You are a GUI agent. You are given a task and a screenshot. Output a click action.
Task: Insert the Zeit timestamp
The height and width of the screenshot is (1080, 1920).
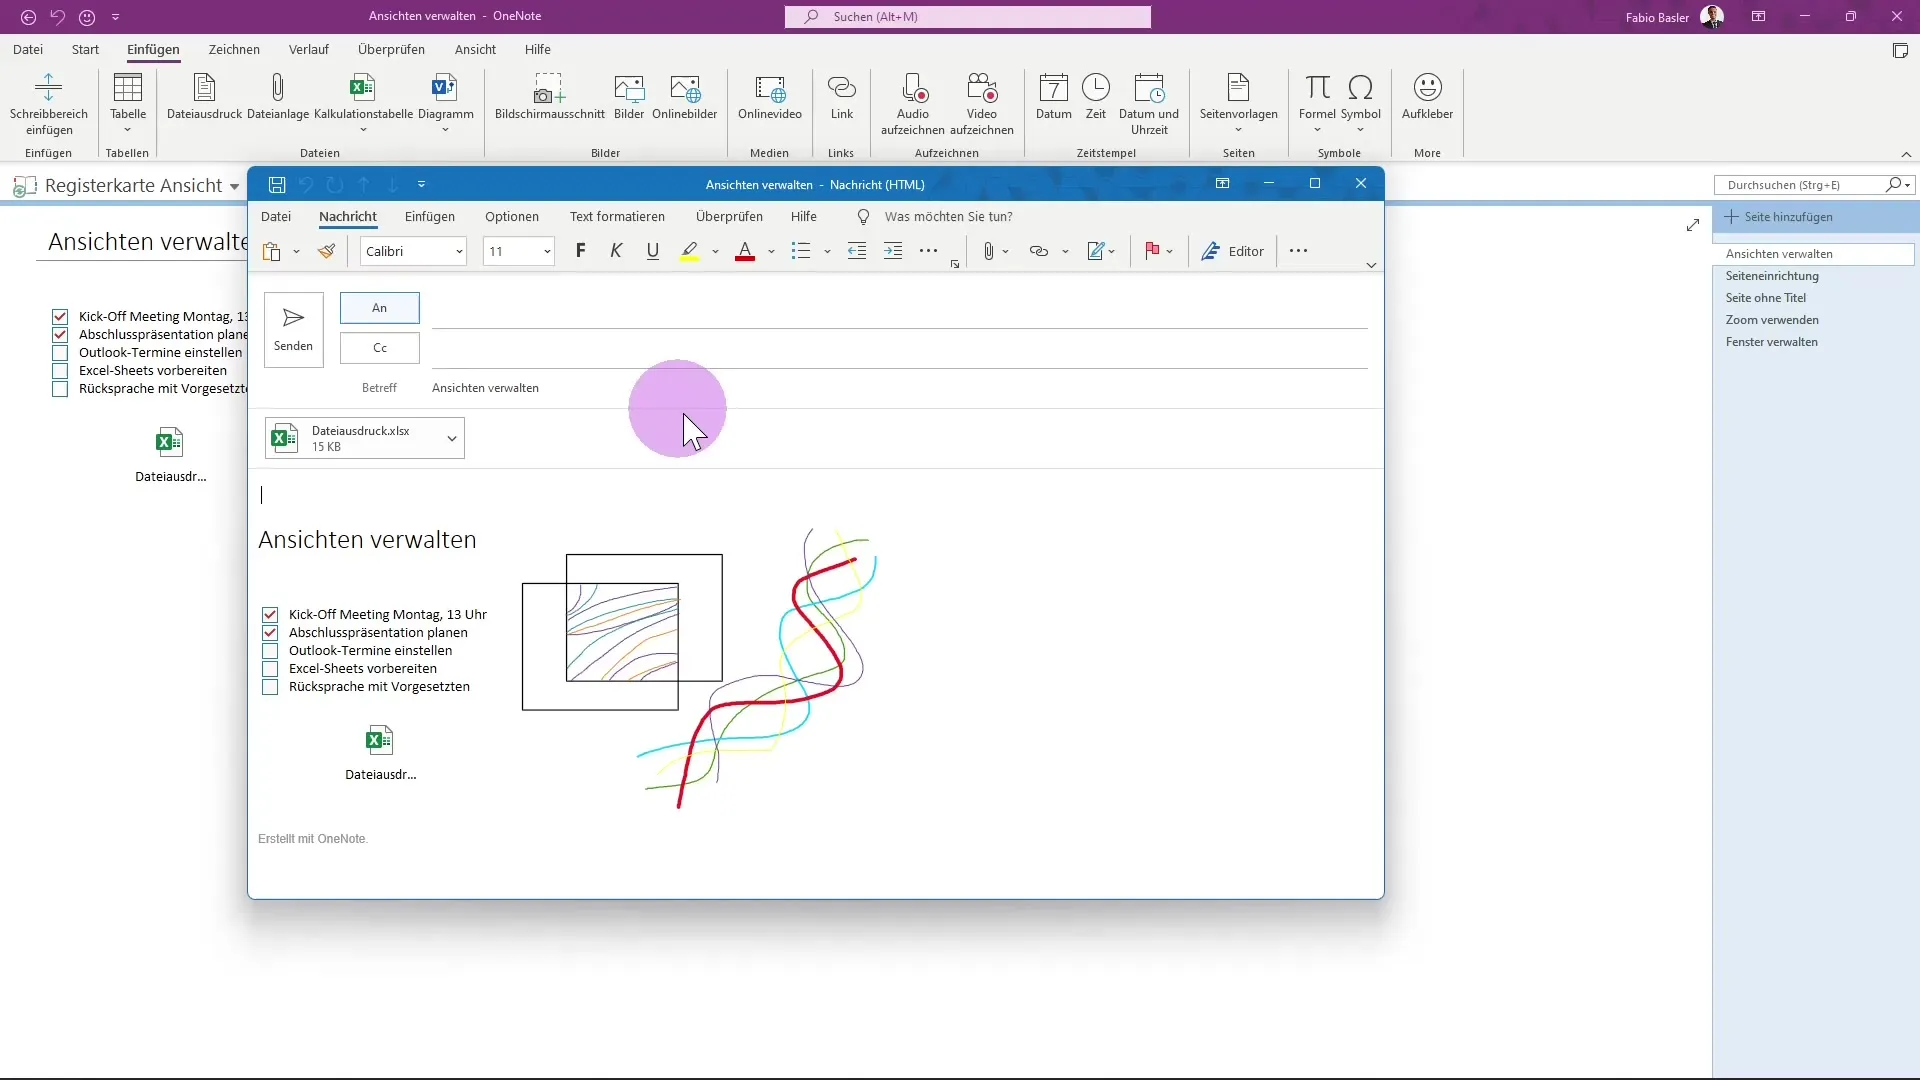[1096, 97]
